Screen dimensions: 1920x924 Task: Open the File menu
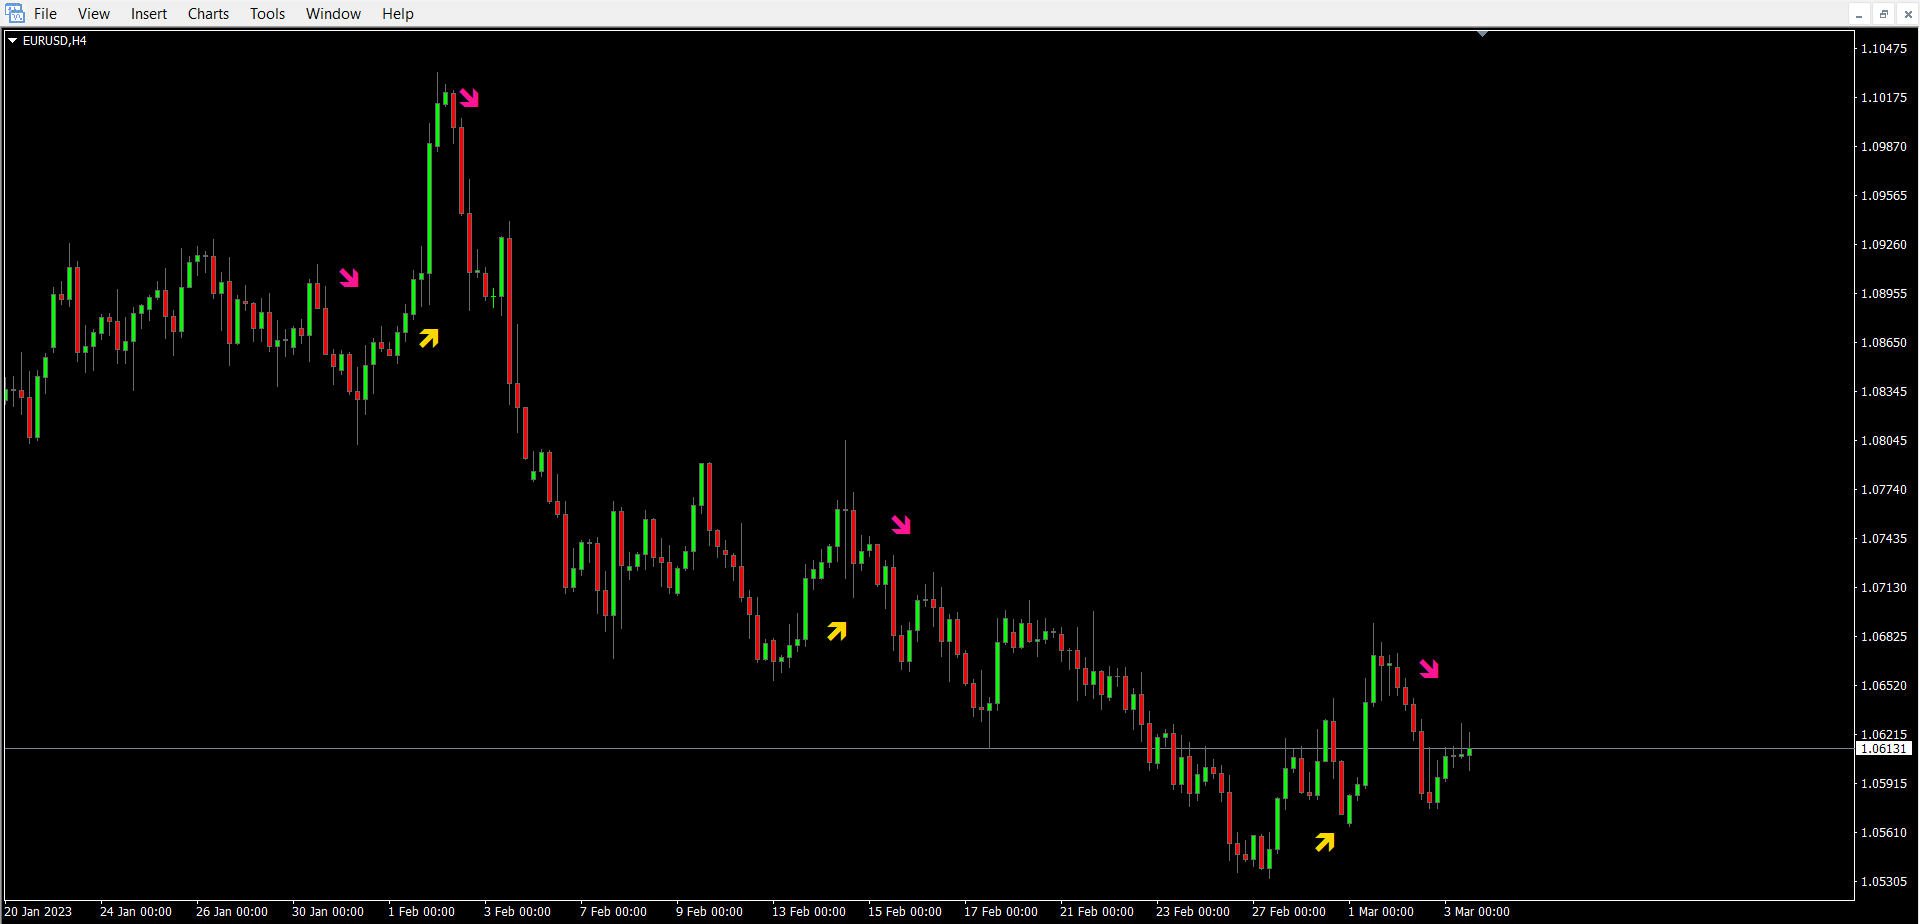tap(45, 13)
